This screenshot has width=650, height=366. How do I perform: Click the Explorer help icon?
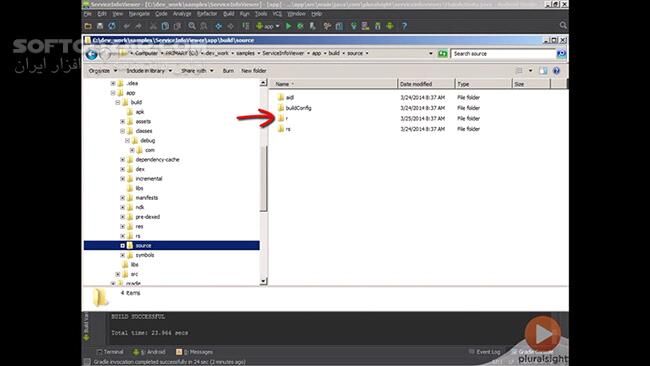pos(556,71)
